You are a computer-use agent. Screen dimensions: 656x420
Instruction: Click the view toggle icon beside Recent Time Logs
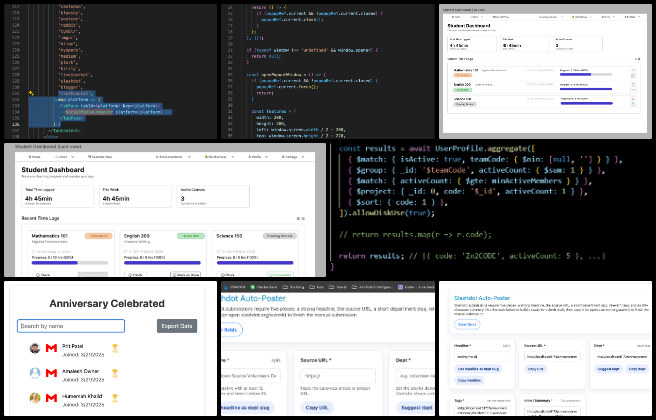pyautogui.click(x=300, y=218)
